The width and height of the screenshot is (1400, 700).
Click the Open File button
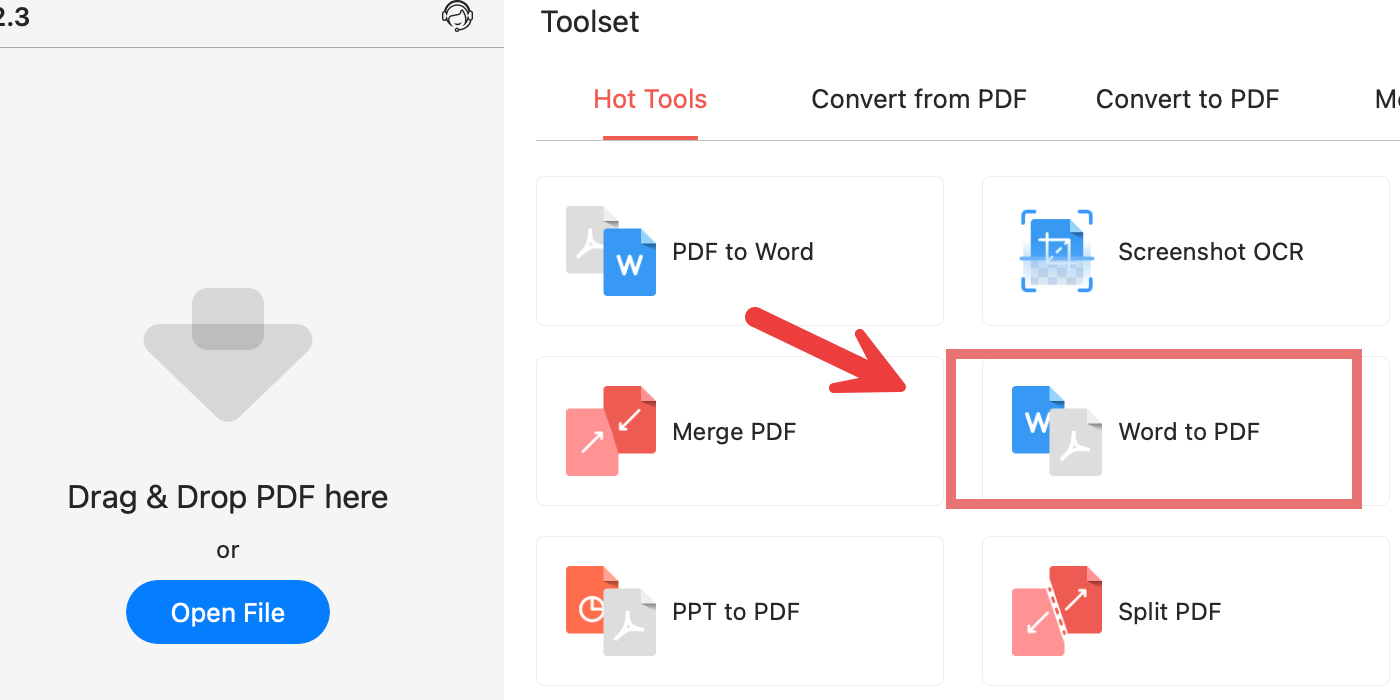(x=227, y=612)
